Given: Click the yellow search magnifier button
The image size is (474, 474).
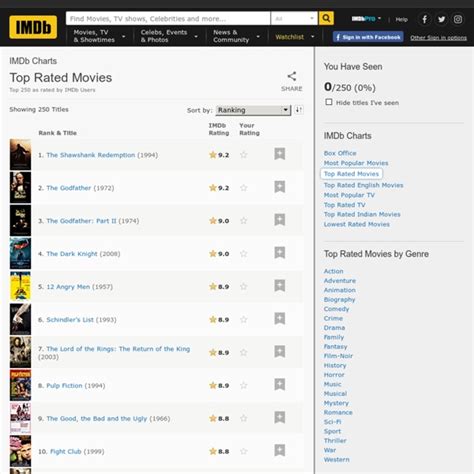Looking at the screenshot, I should (326, 18).
